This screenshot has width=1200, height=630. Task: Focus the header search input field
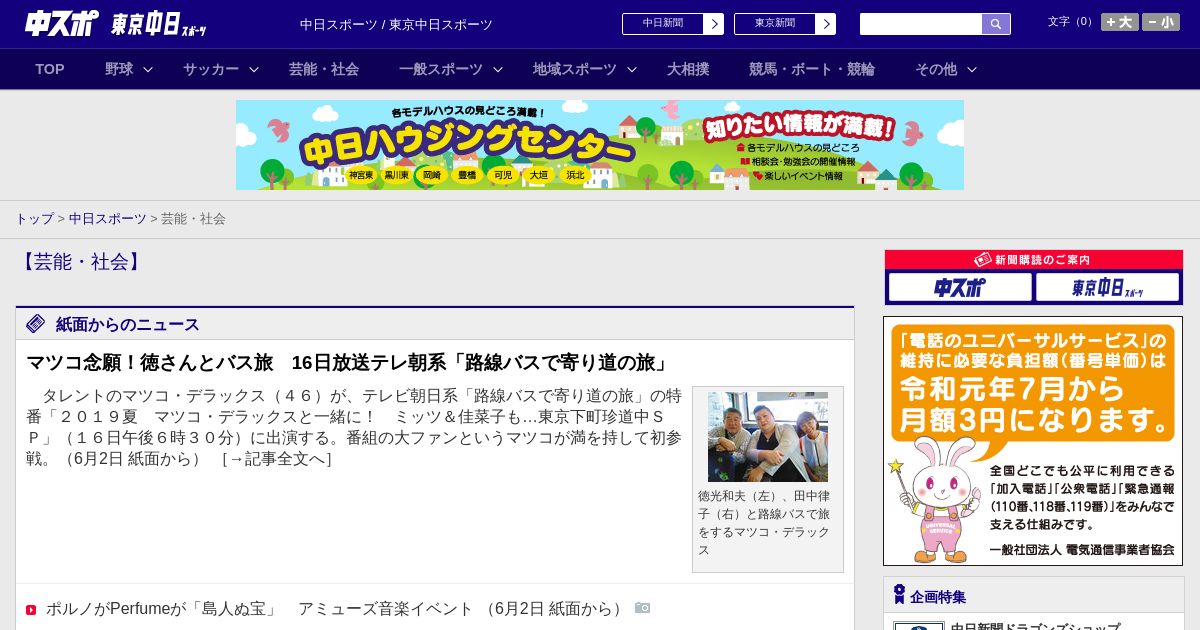tap(921, 24)
